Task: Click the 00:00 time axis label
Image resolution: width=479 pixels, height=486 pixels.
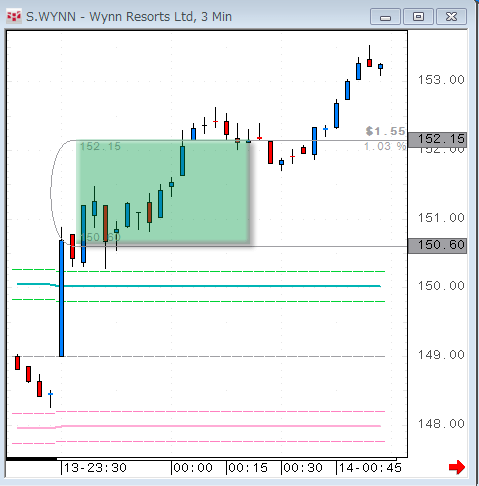Action: click(193, 468)
